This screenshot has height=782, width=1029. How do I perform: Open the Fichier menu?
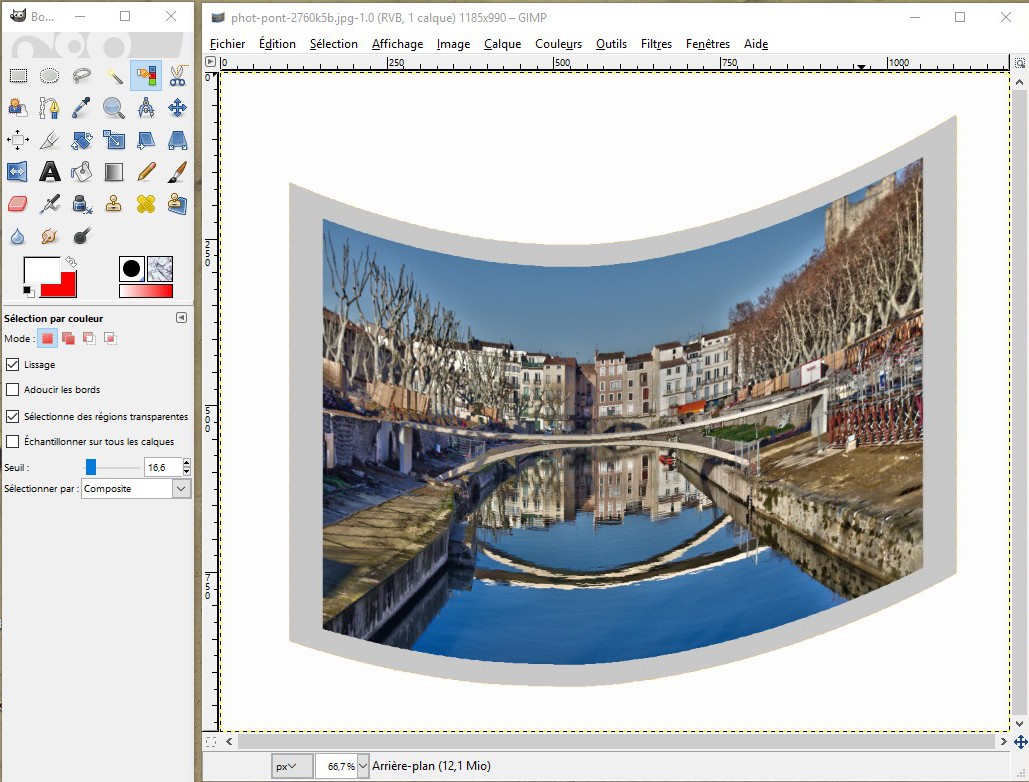pos(227,44)
